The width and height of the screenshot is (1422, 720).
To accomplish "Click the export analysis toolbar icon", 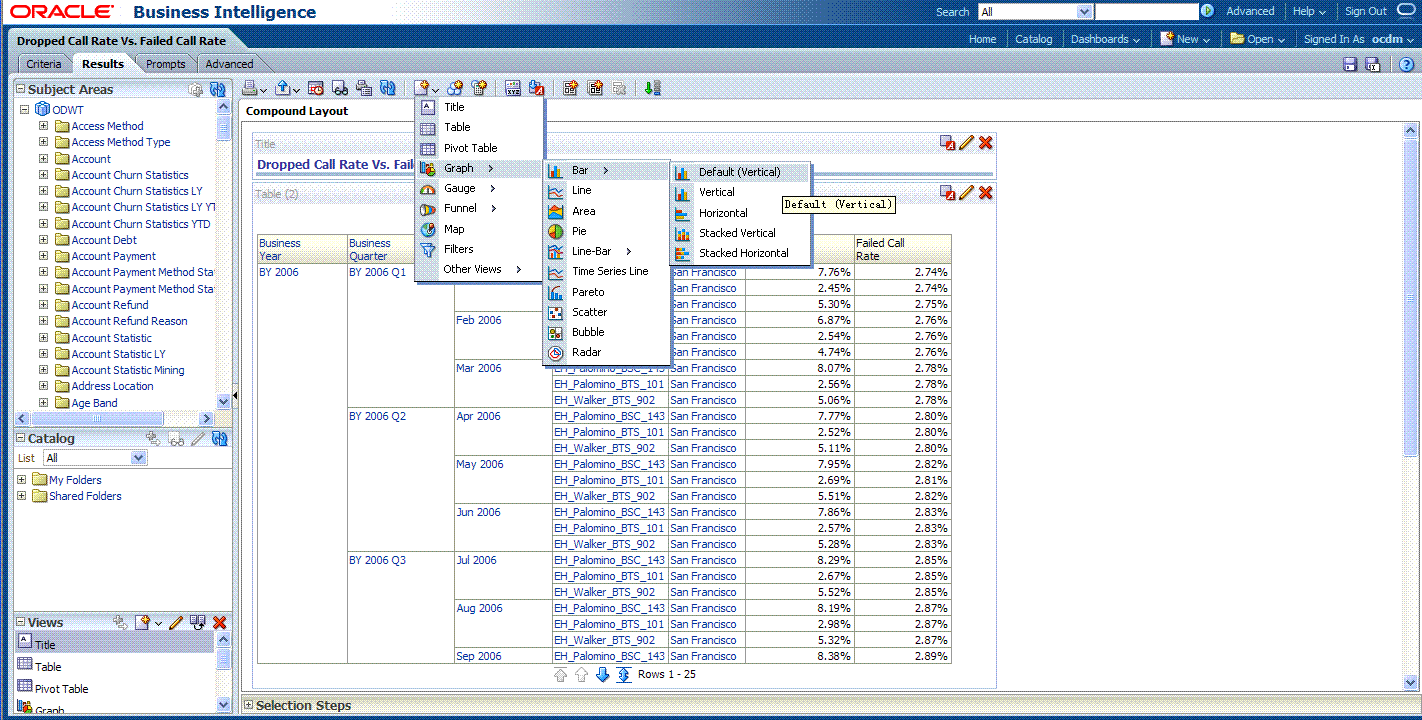I will point(282,88).
